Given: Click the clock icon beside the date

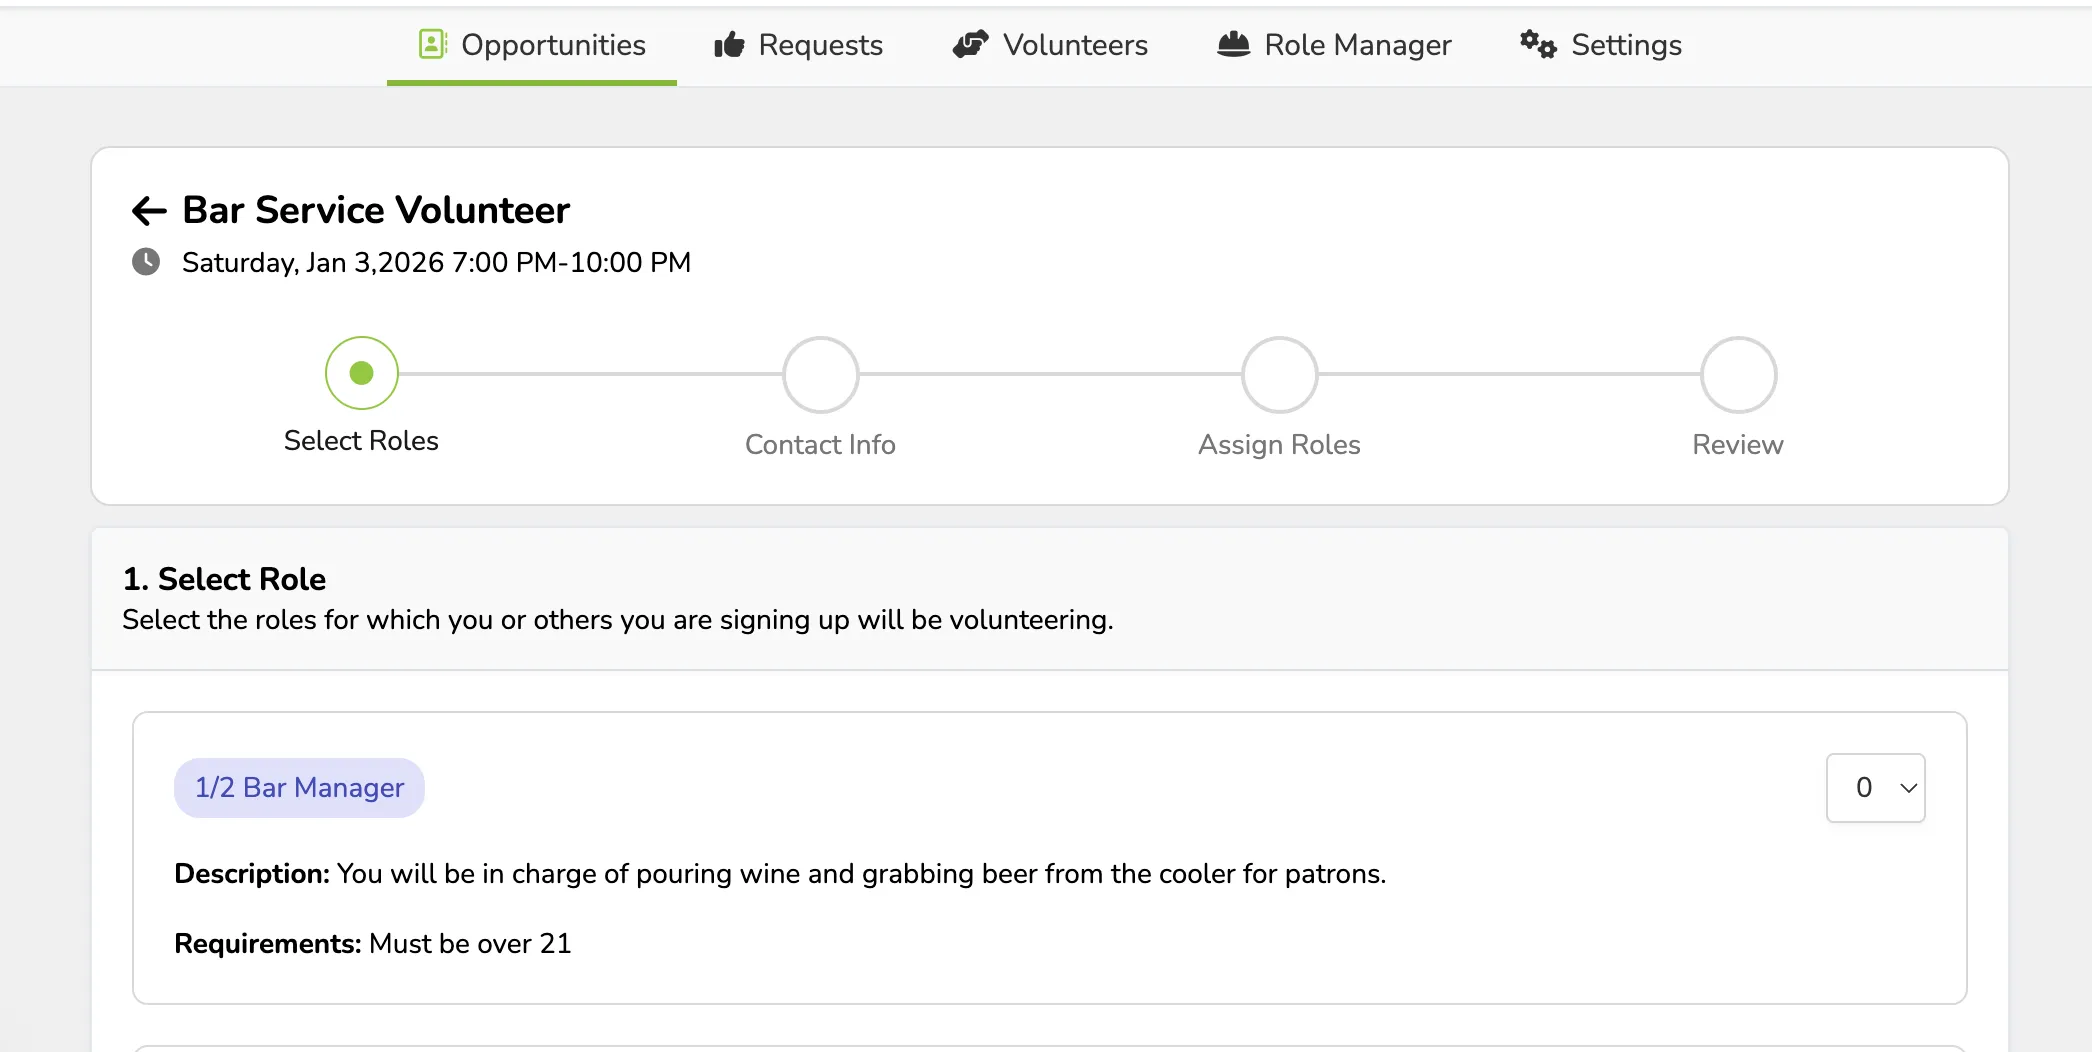Looking at the screenshot, I should 146,262.
